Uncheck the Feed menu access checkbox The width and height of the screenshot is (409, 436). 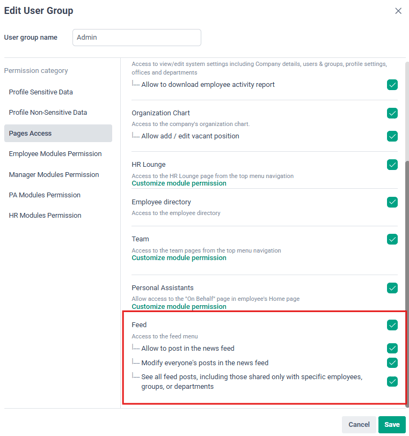(392, 325)
